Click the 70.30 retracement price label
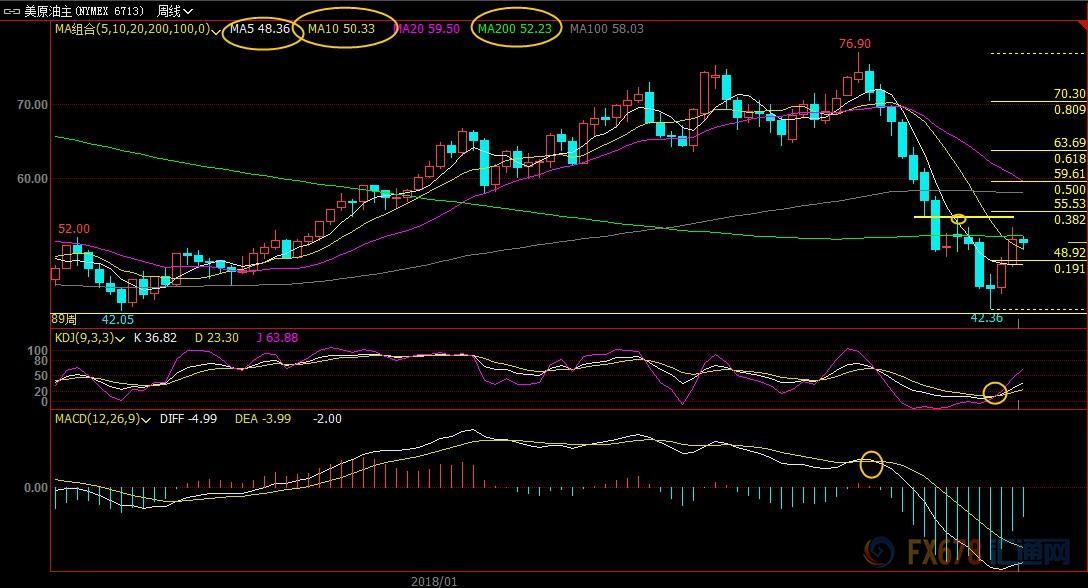1088x588 pixels. tap(1069, 94)
